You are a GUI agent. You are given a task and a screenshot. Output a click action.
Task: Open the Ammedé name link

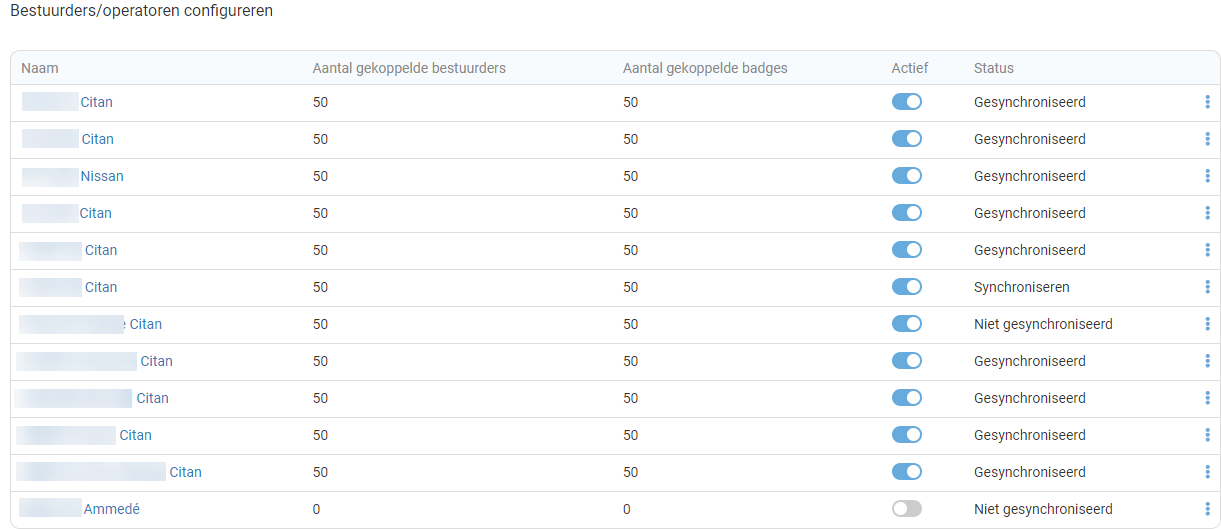(x=111, y=509)
